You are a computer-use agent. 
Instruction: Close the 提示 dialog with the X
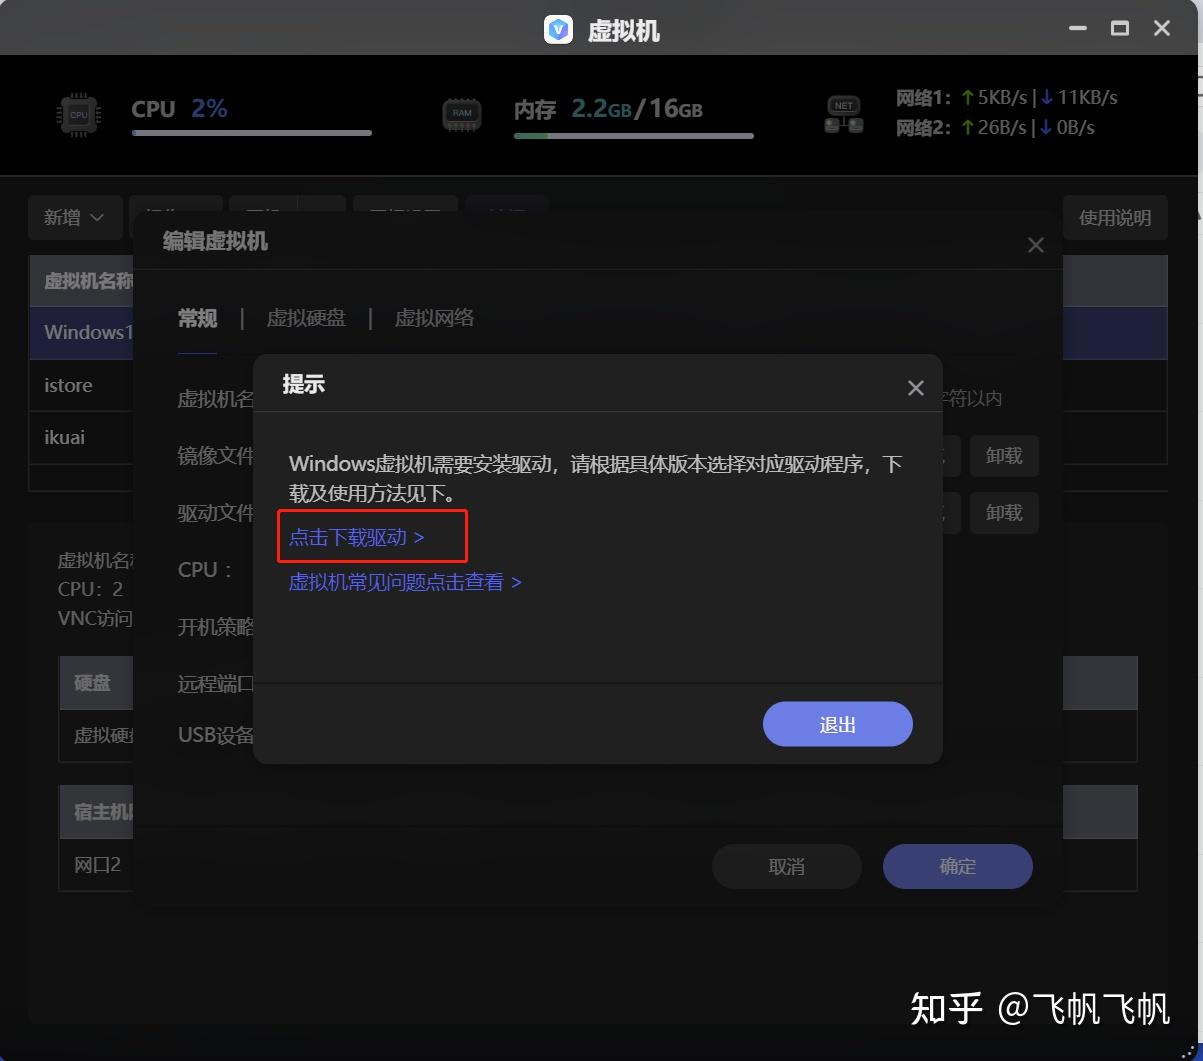(x=915, y=387)
